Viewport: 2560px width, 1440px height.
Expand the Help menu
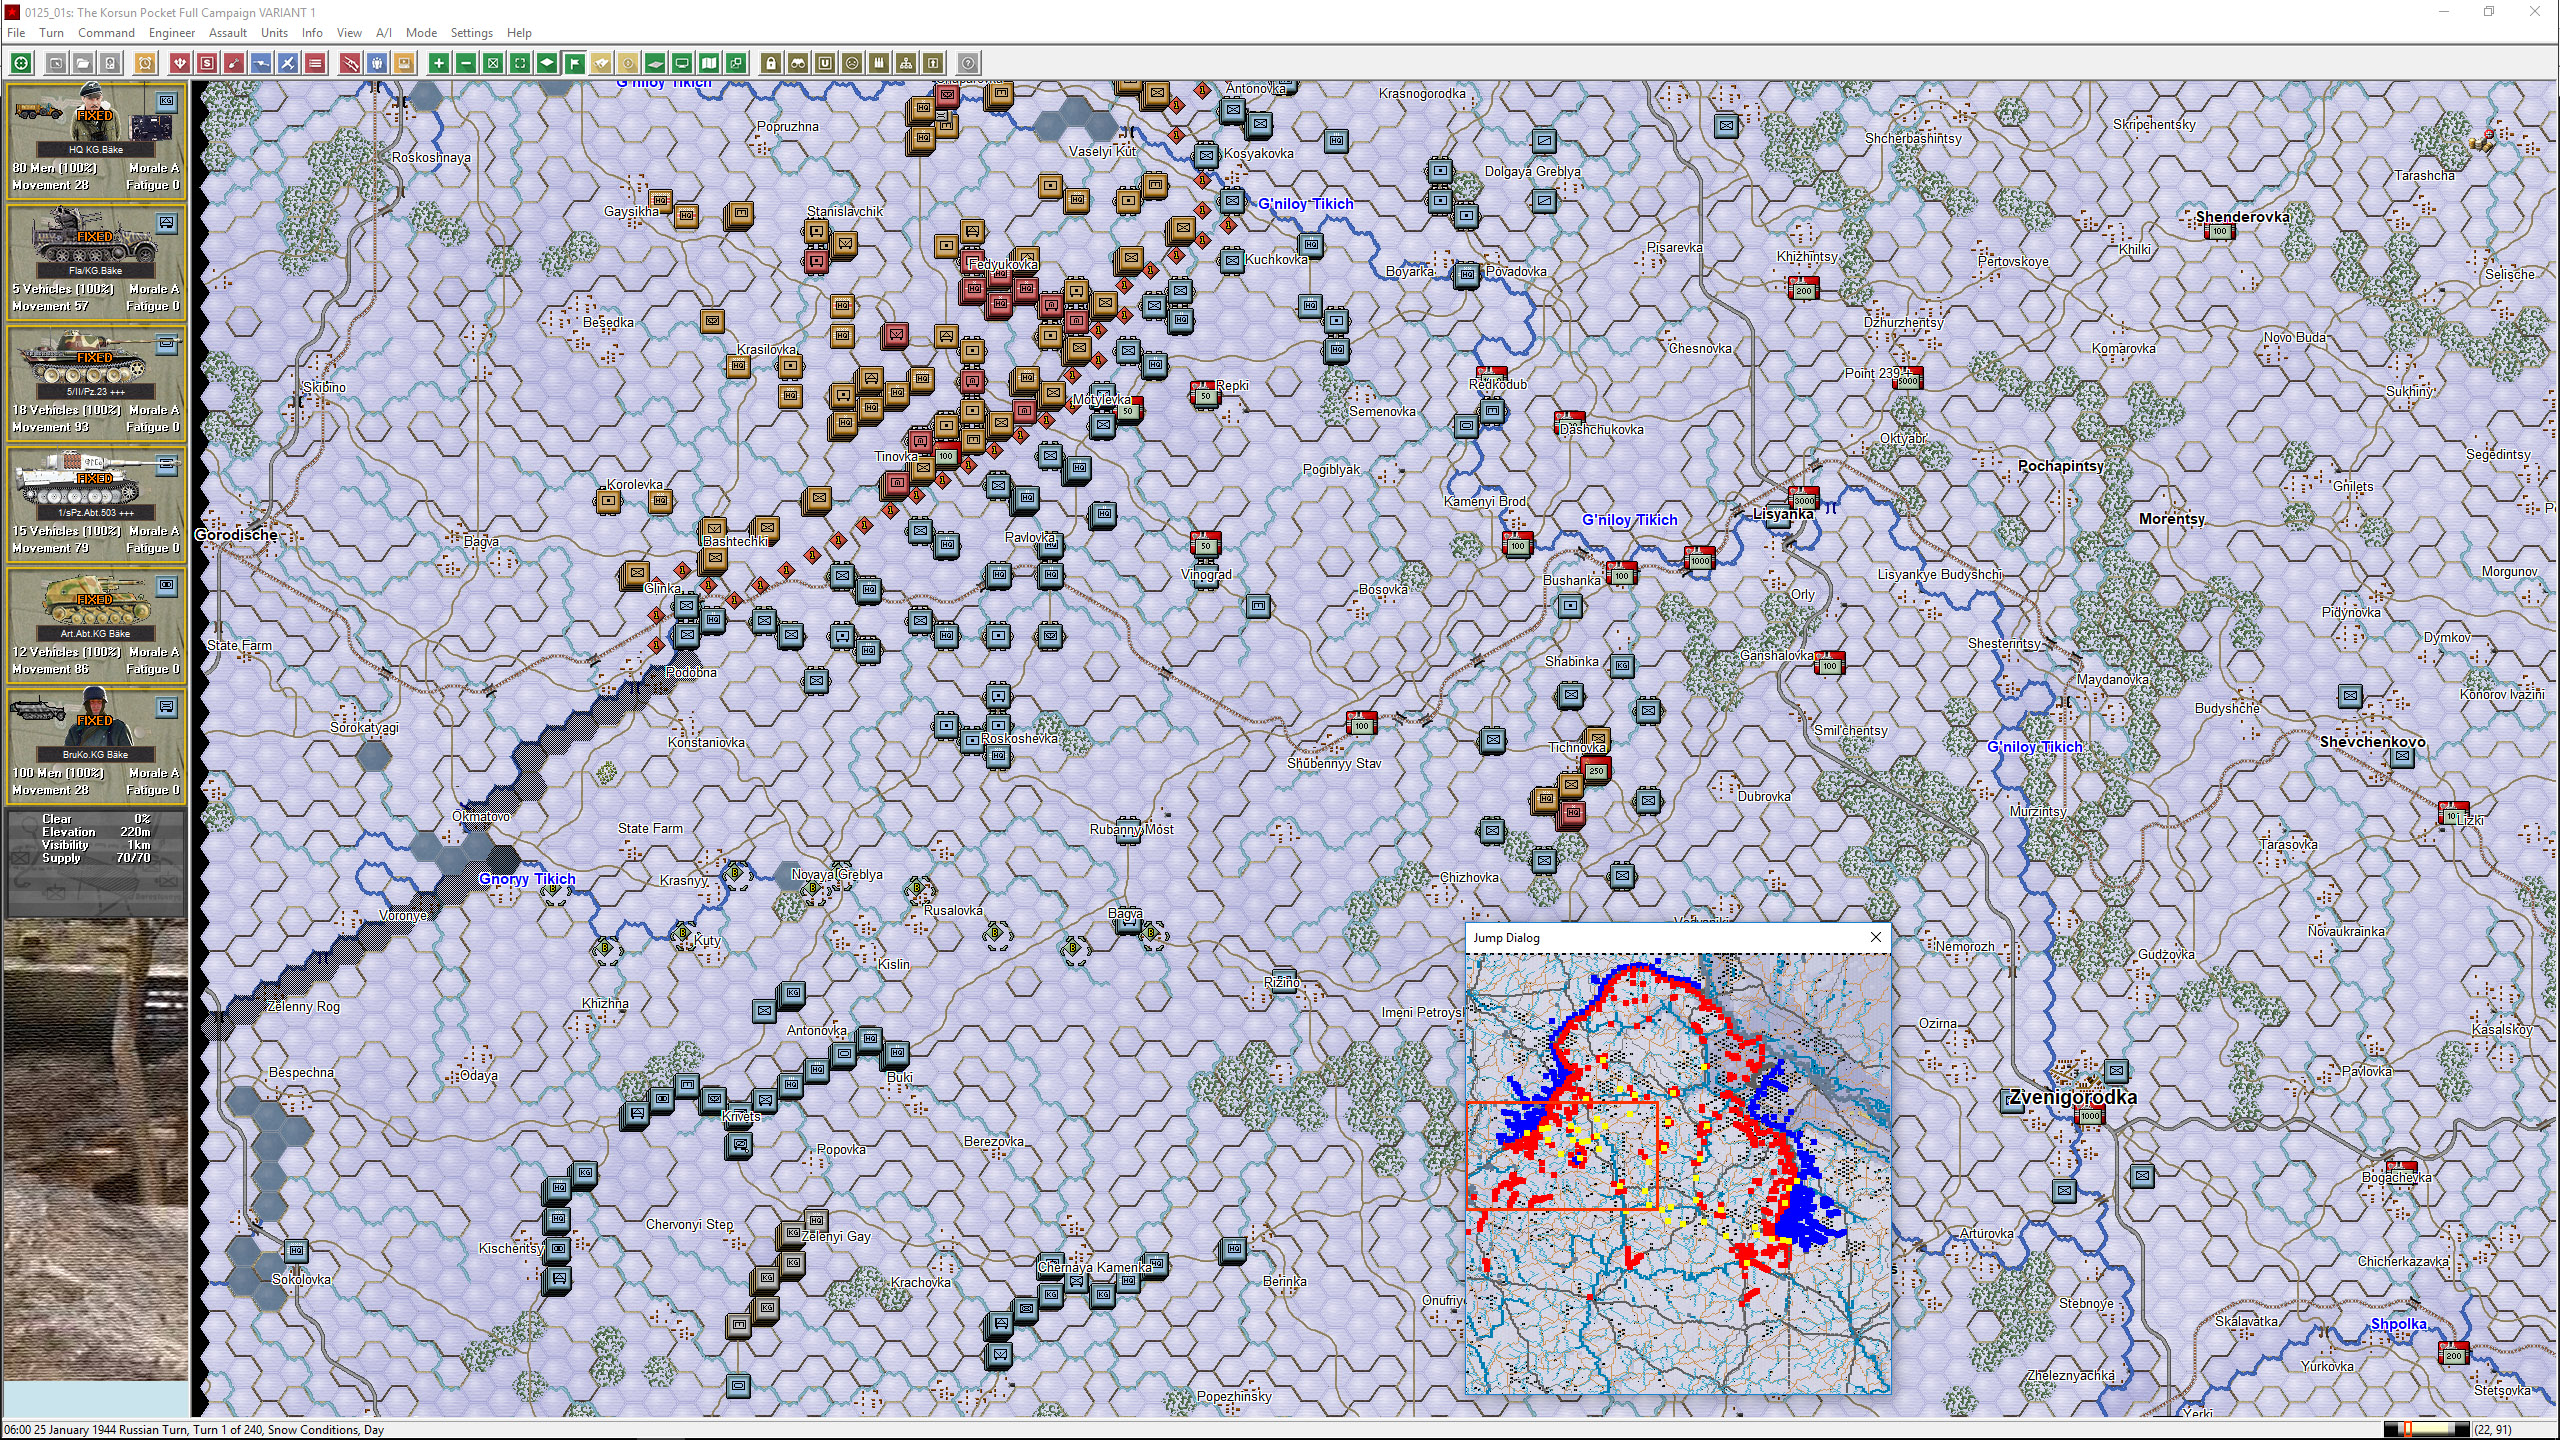519,33
